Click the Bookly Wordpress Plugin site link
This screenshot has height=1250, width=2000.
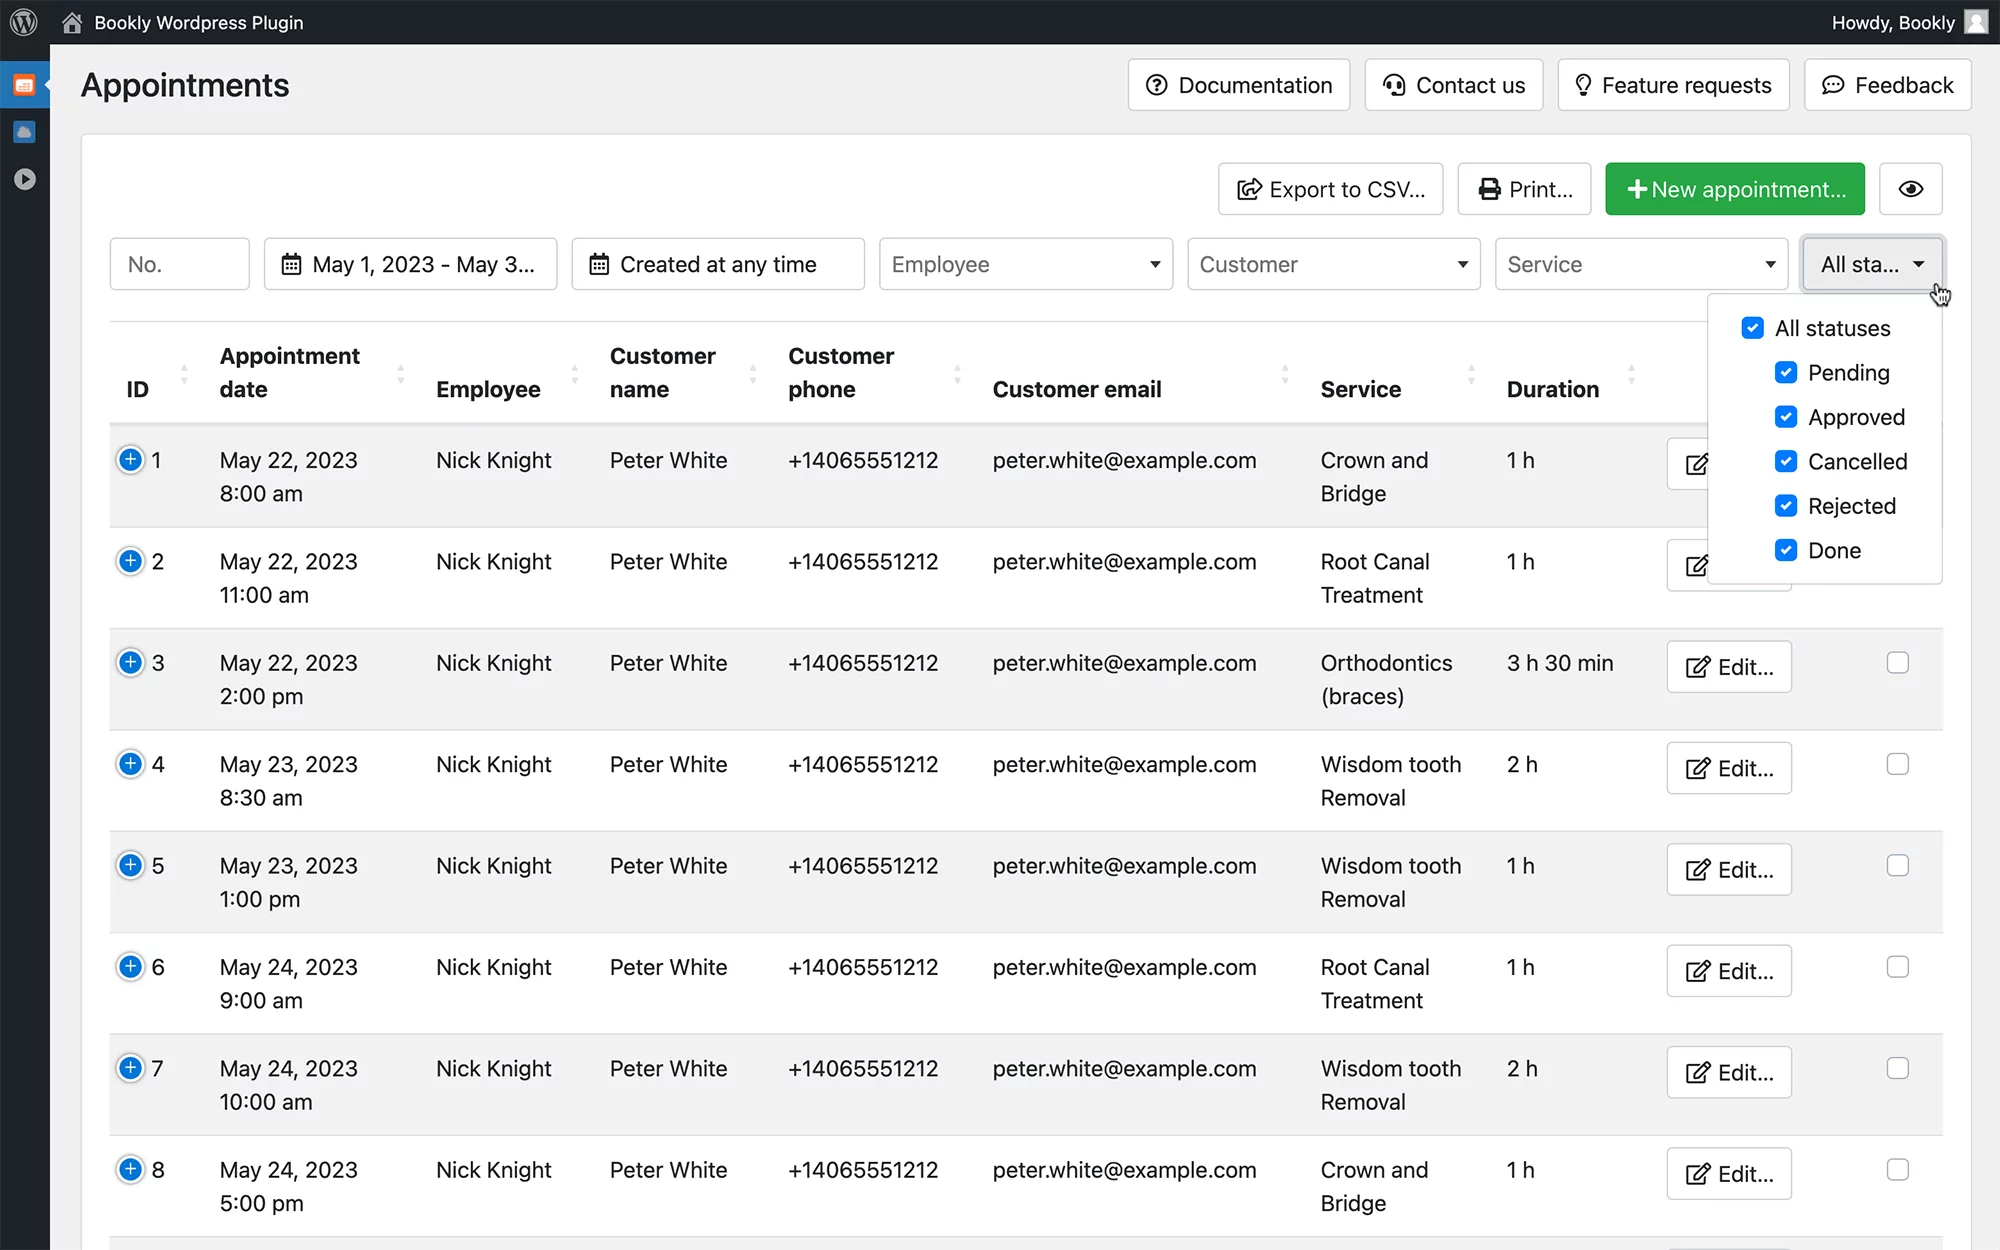198,22
